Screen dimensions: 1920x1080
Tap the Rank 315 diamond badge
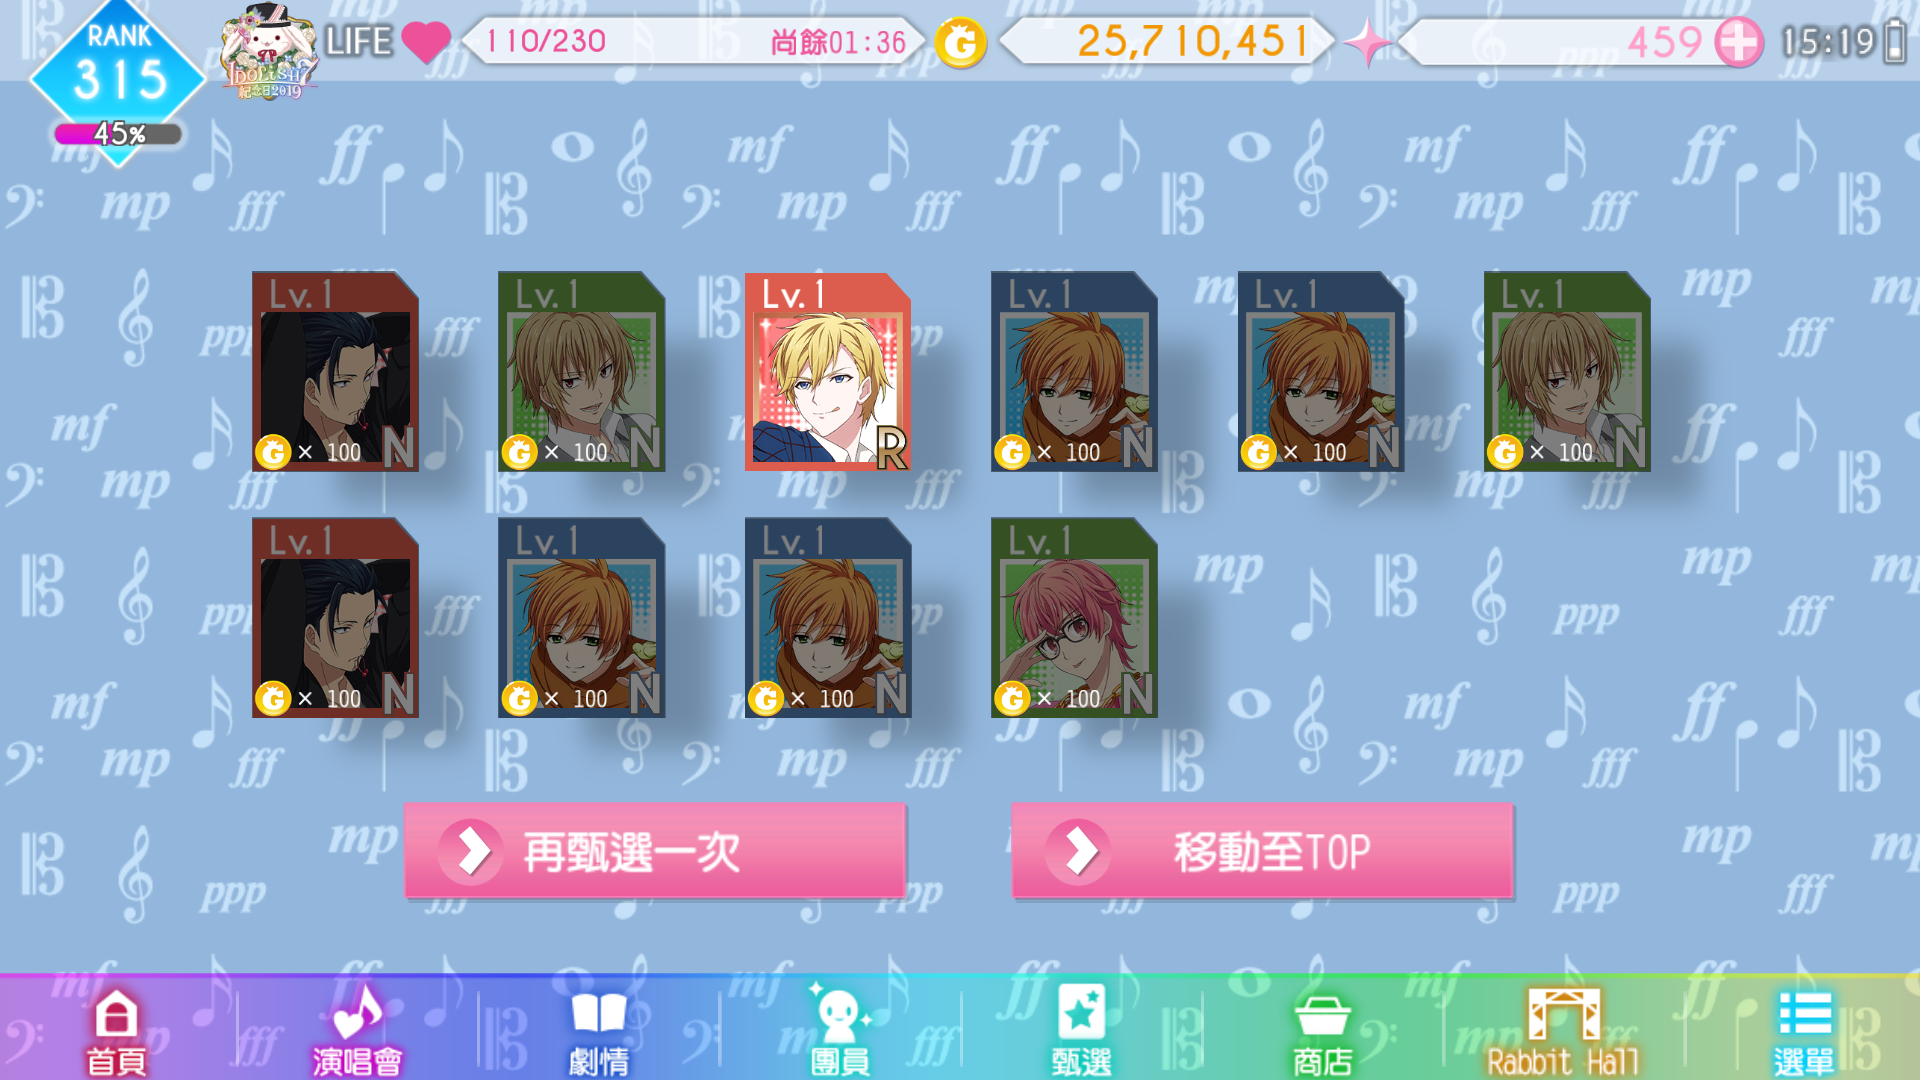tap(118, 70)
